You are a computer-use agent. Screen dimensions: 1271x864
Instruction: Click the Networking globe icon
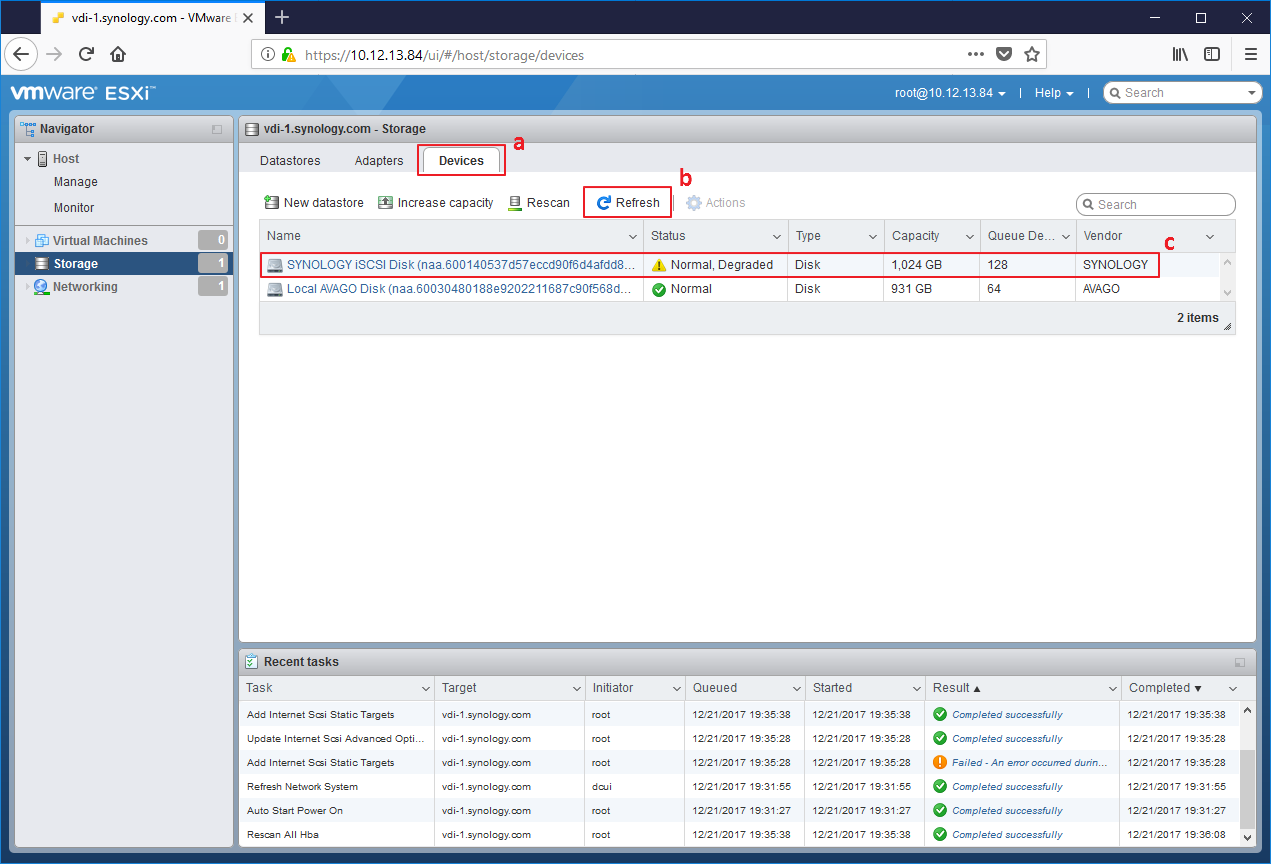click(41, 287)
